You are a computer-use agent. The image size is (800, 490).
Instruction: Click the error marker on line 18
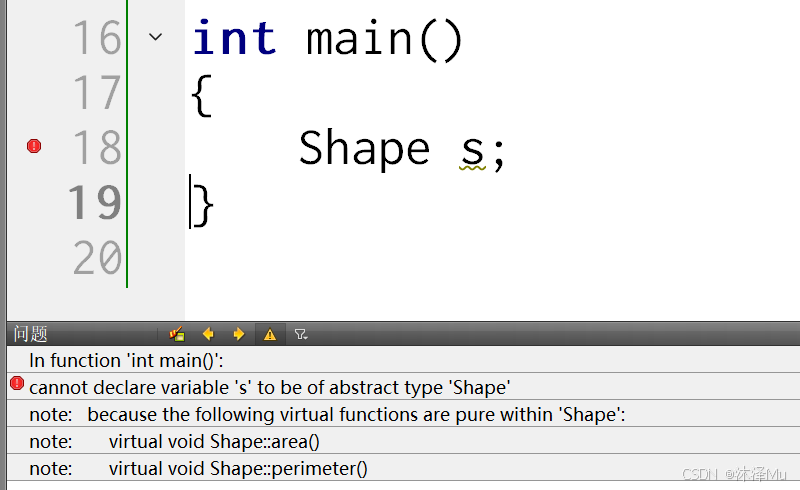click(34, 146)
